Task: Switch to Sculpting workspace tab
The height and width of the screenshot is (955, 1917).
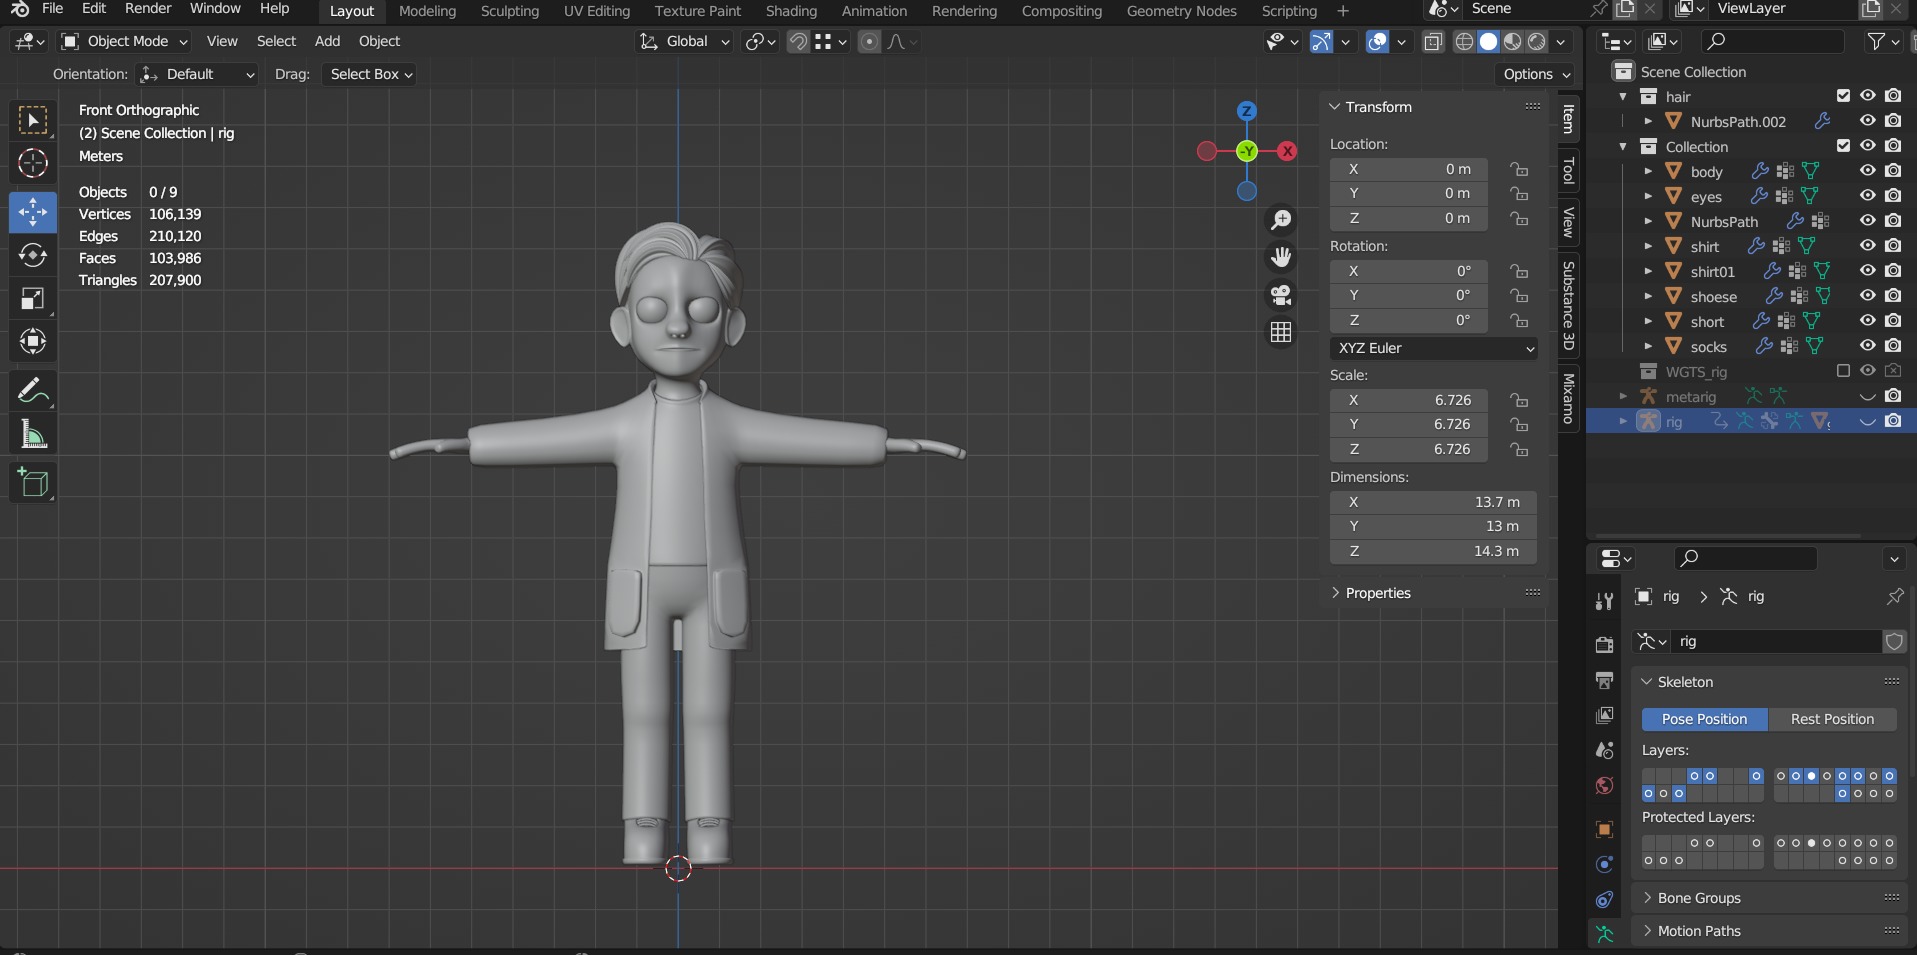Action: tap(509, 11)
